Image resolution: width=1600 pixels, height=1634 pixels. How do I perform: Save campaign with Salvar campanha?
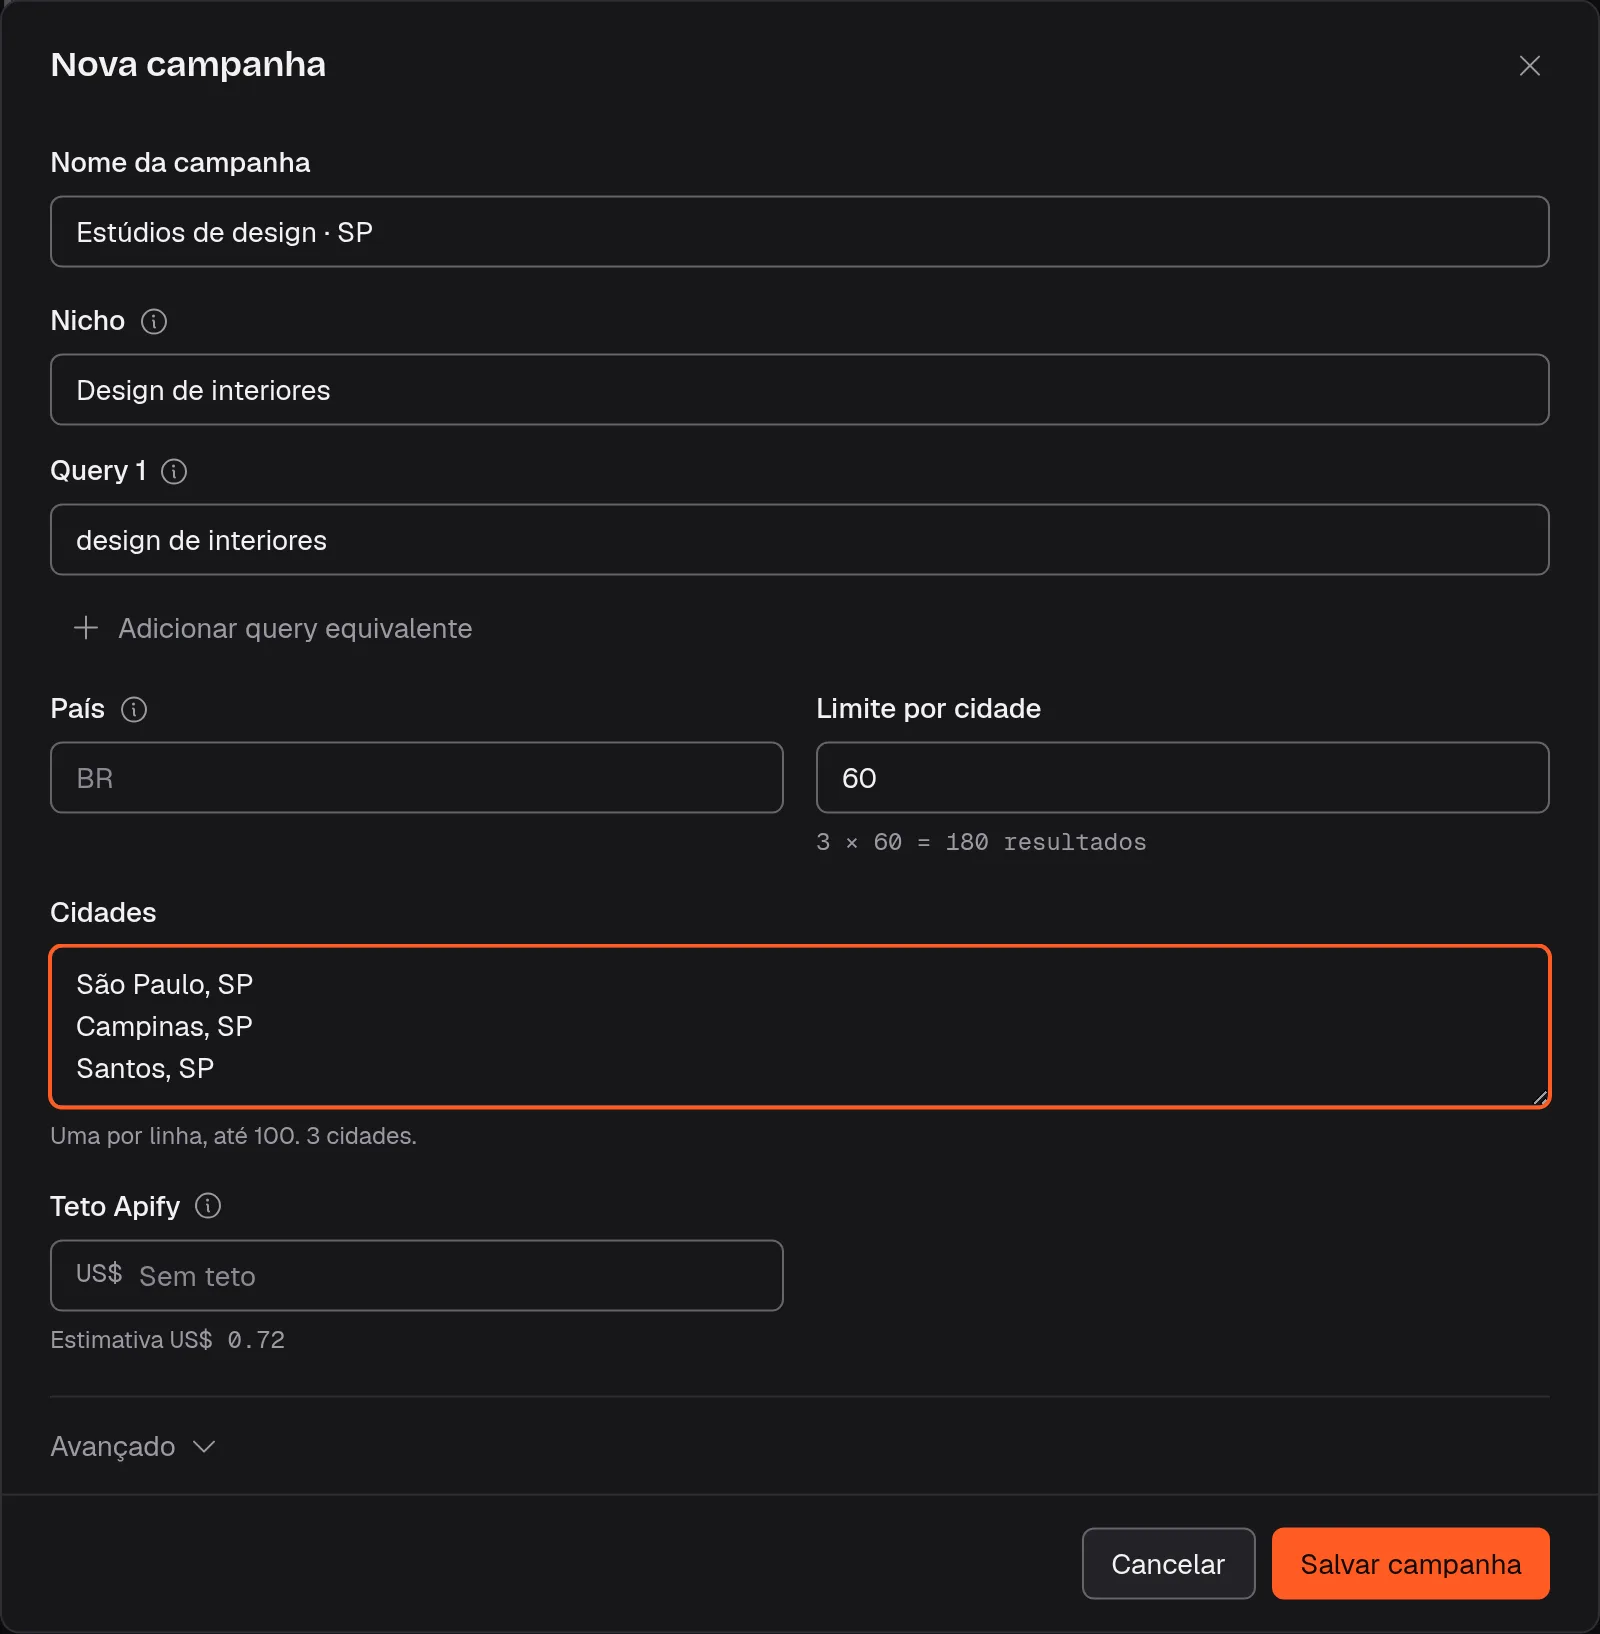1411,1563
